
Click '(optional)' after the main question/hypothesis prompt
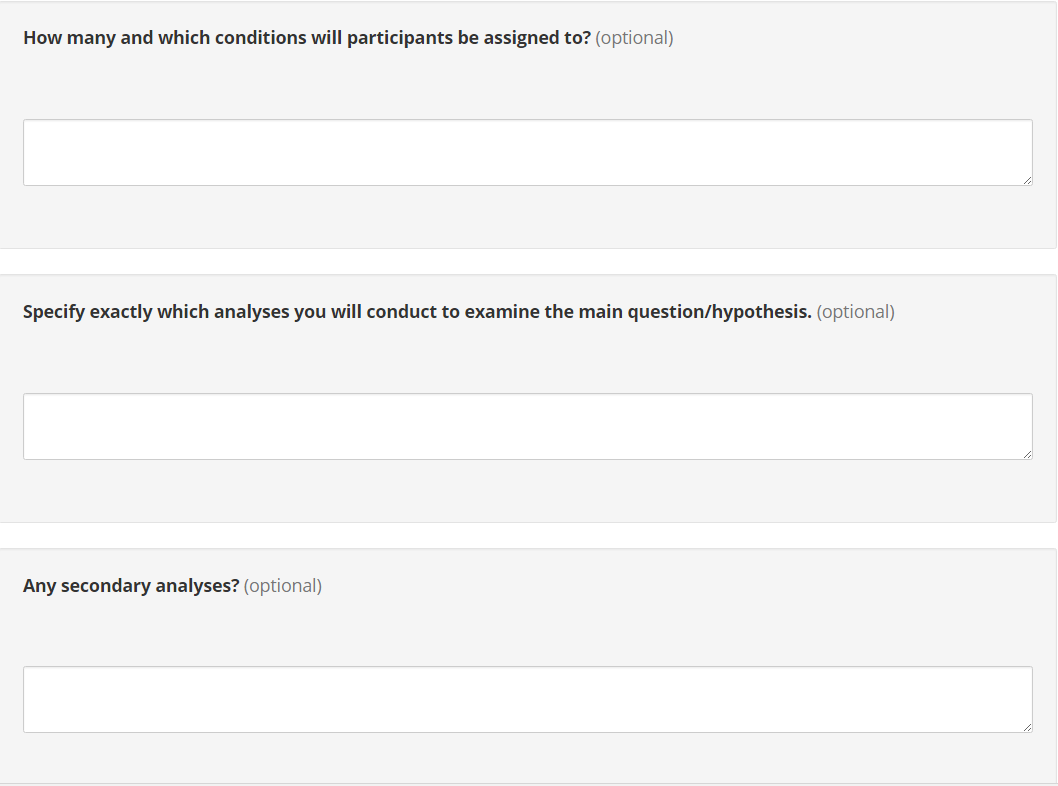point(855,312)
